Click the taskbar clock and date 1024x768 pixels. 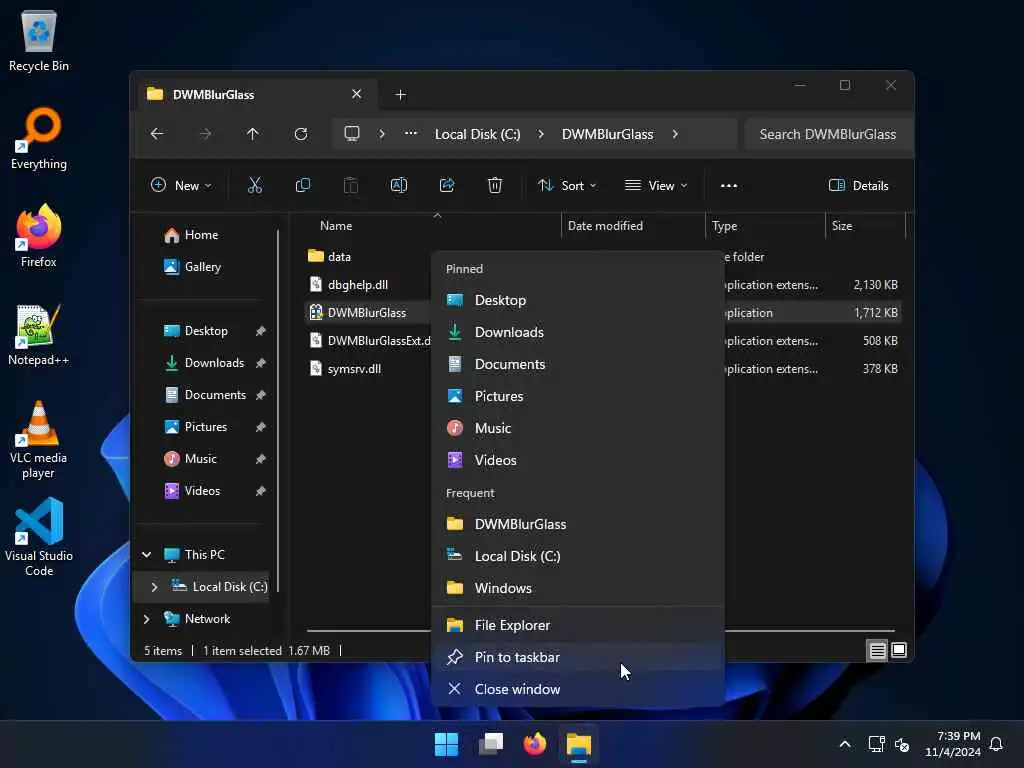coord(952,744)
